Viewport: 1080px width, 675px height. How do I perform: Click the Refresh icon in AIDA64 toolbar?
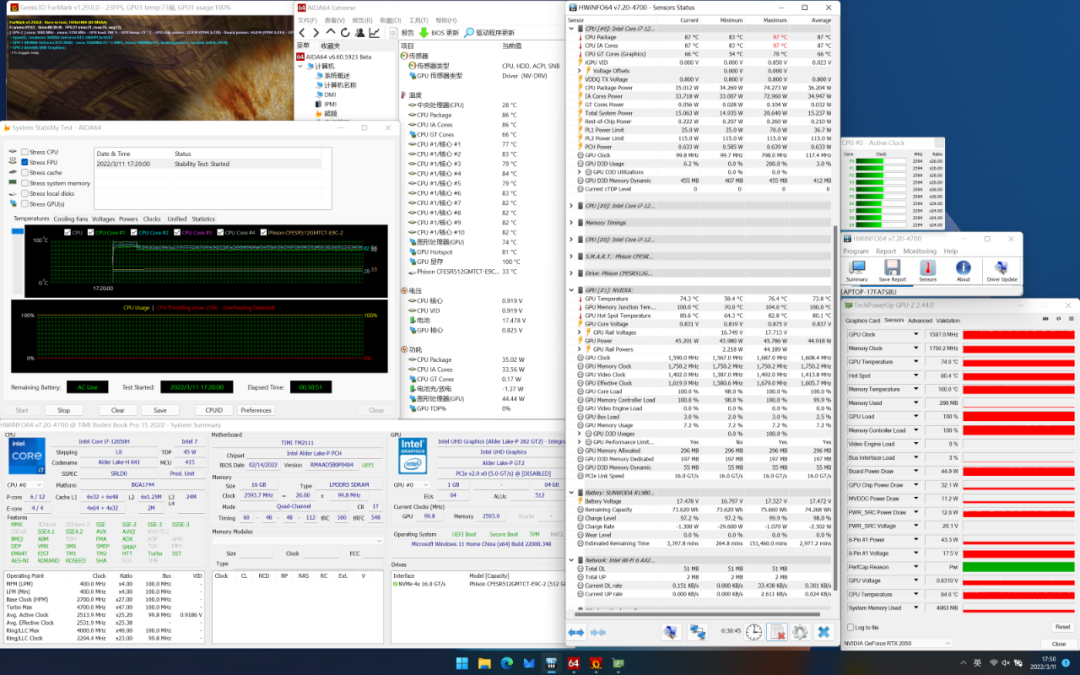pyautogui.click(x=345, y=32)
